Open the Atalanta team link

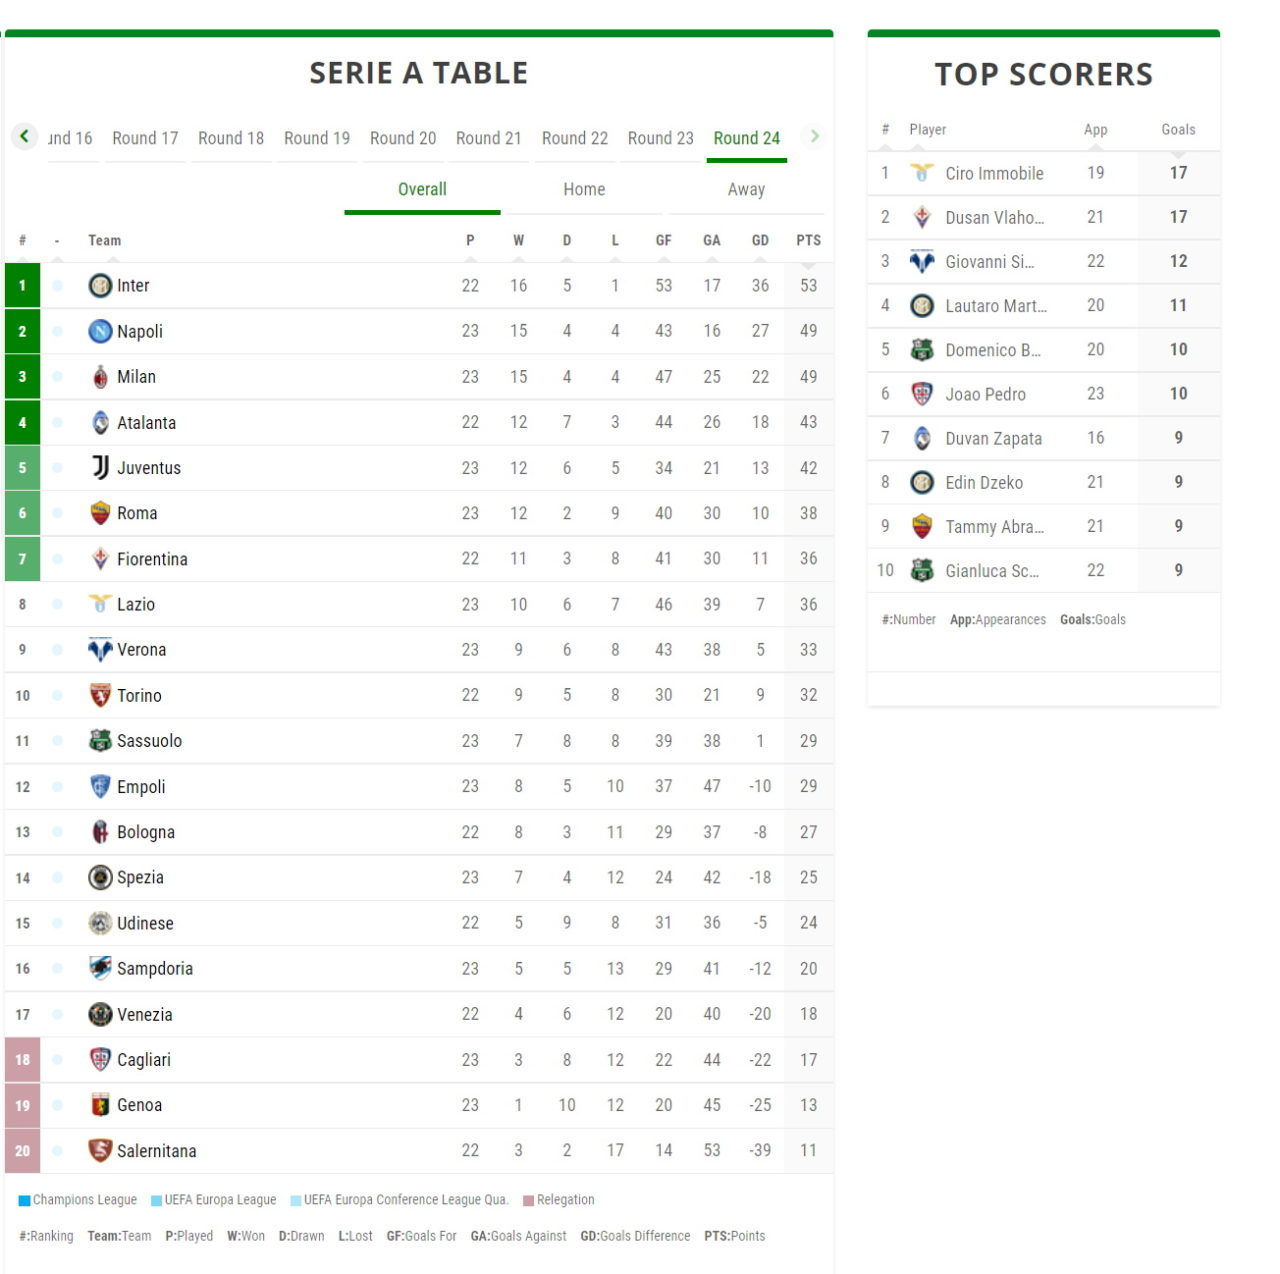click(x=146, y=423)
